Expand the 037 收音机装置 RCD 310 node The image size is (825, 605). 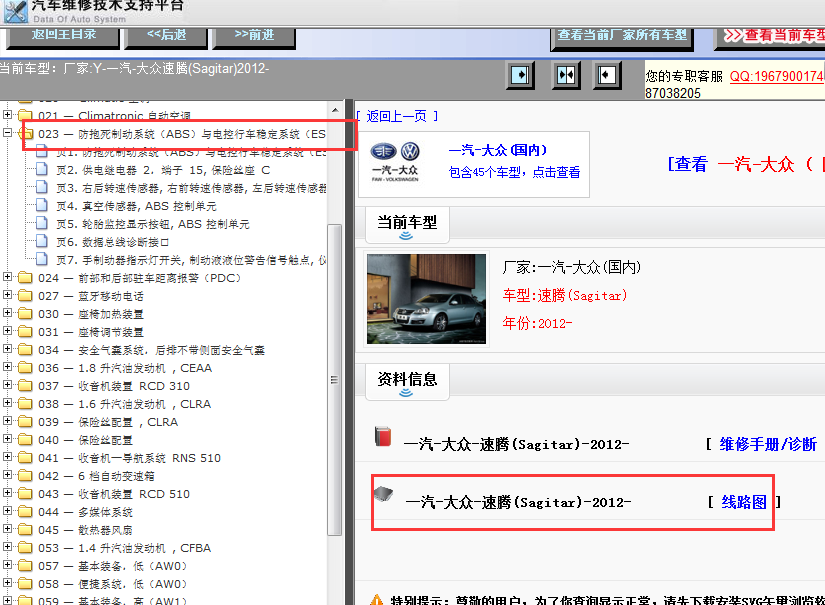(7, 385)
